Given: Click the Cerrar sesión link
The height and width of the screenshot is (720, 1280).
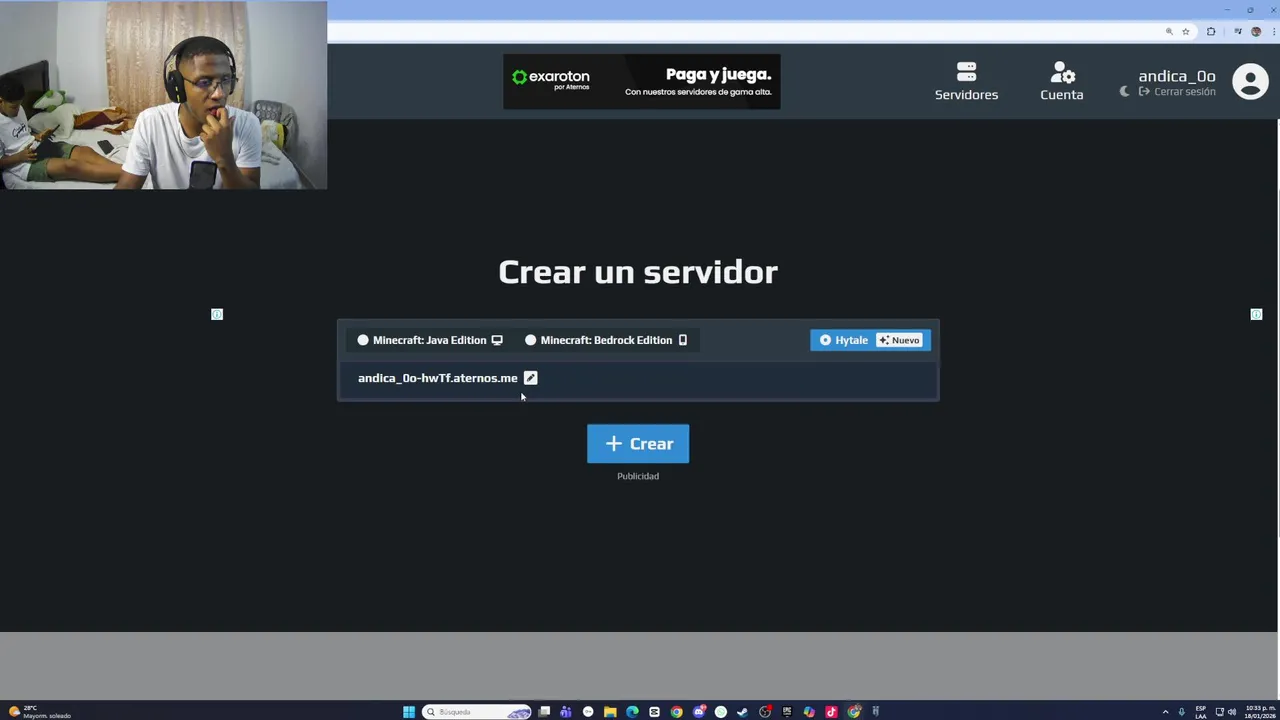Looking at the screenshot, I should click(1177, 91).
